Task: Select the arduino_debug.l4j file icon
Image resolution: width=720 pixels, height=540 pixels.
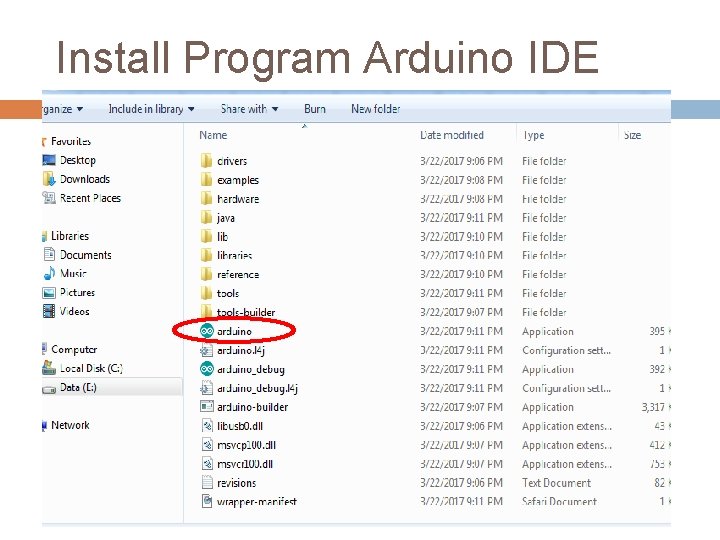Action: click(x=207, y=388)
